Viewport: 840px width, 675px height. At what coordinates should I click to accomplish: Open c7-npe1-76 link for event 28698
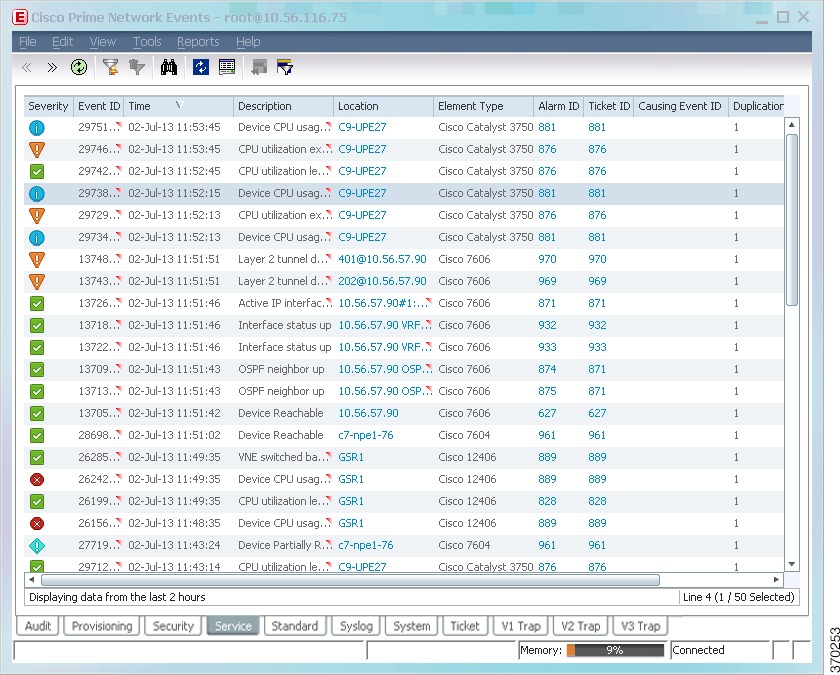(x=366, y=436)
